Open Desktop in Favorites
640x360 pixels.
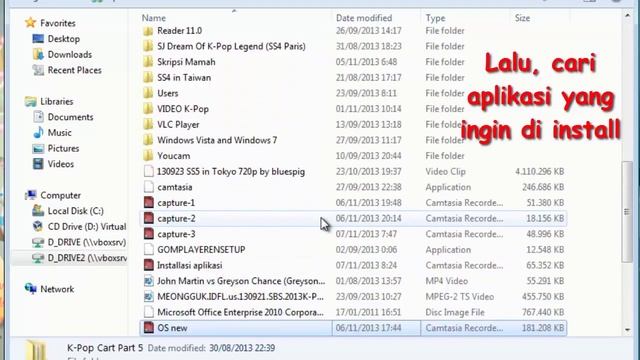coord(63,39)
